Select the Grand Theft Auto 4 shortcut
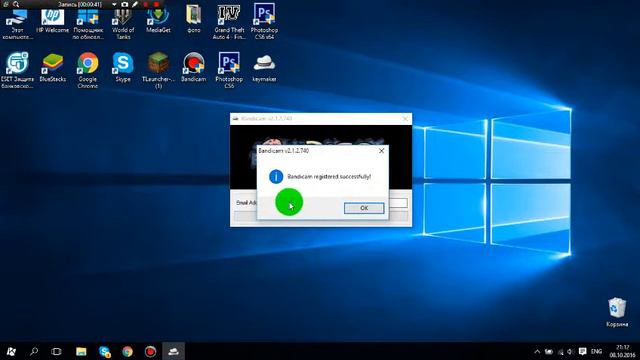 pyautogui.click(x=229, y=22)
